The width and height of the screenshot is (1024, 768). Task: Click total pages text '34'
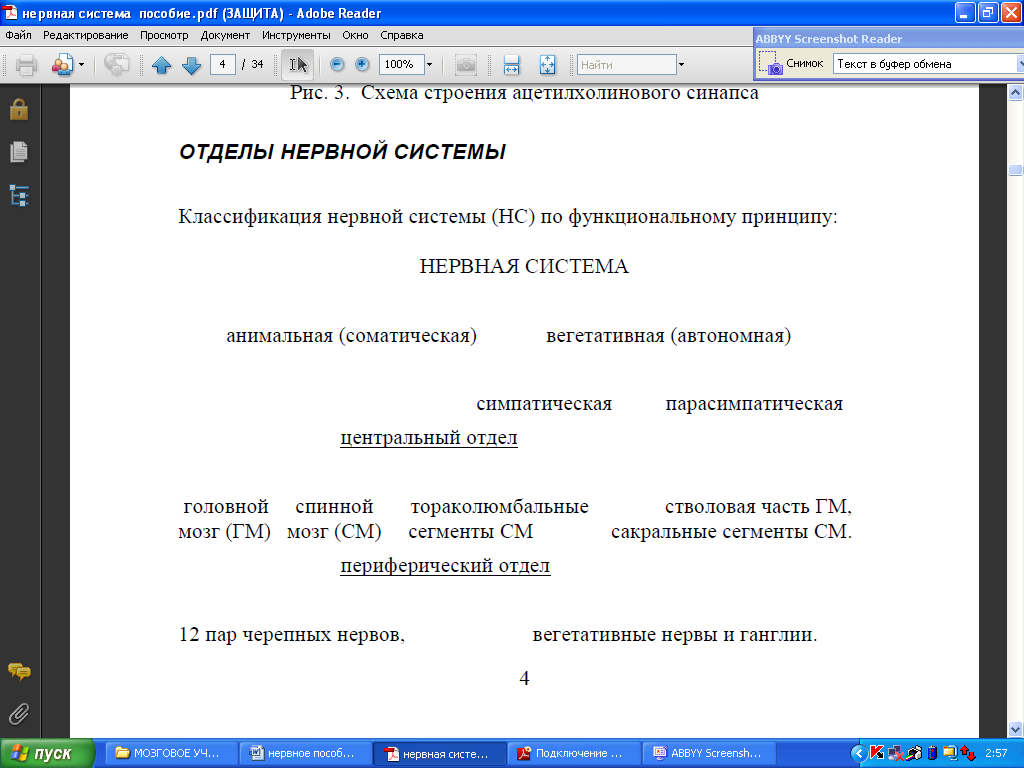(x=257, y=64)
